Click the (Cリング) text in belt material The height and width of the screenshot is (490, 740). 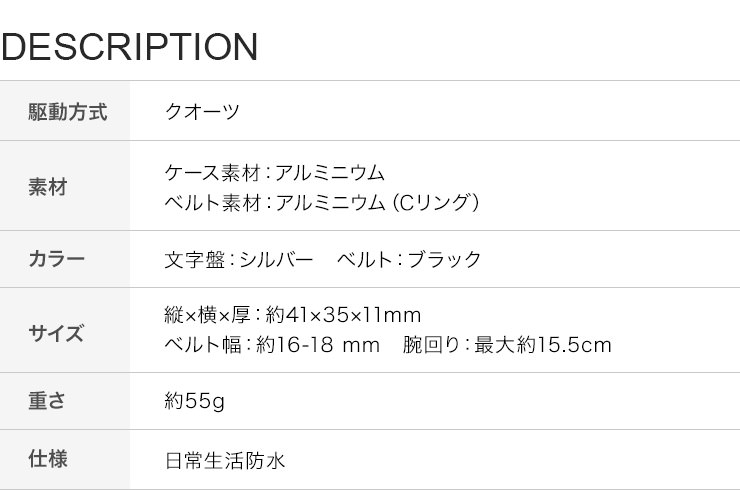pos(437,203)
